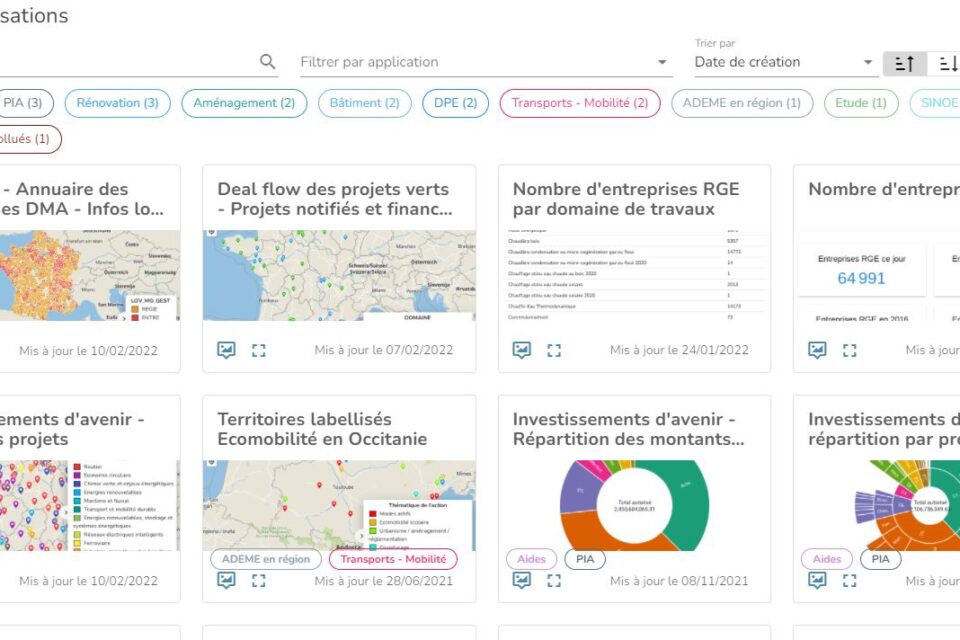The height and width of the screenshot is (640, 960).
Task: Switch to descending sort order button
Action: coord(946,63)
